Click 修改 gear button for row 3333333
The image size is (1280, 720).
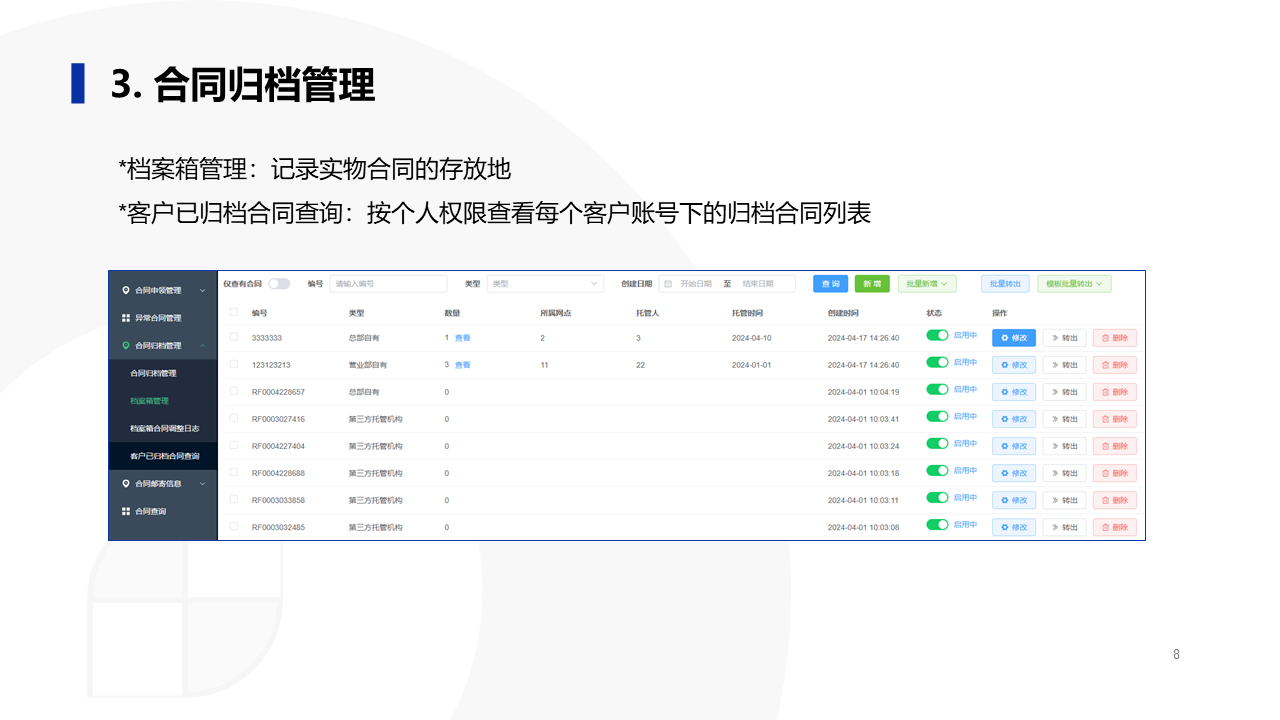click(1014, 338)
